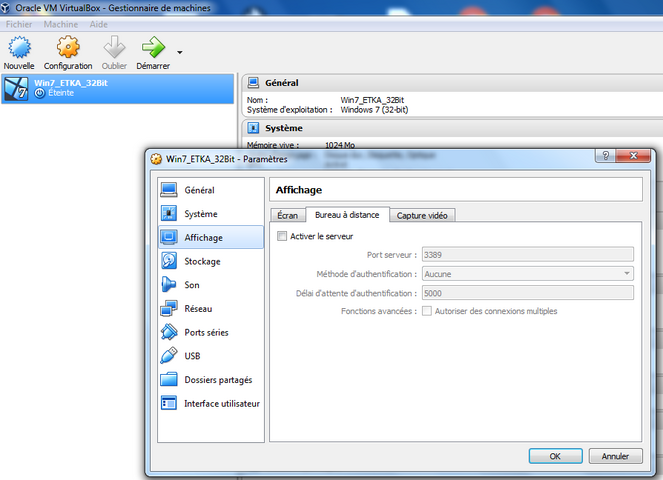Switch to the Capture vidéo tab

click(x=422, y=215)
